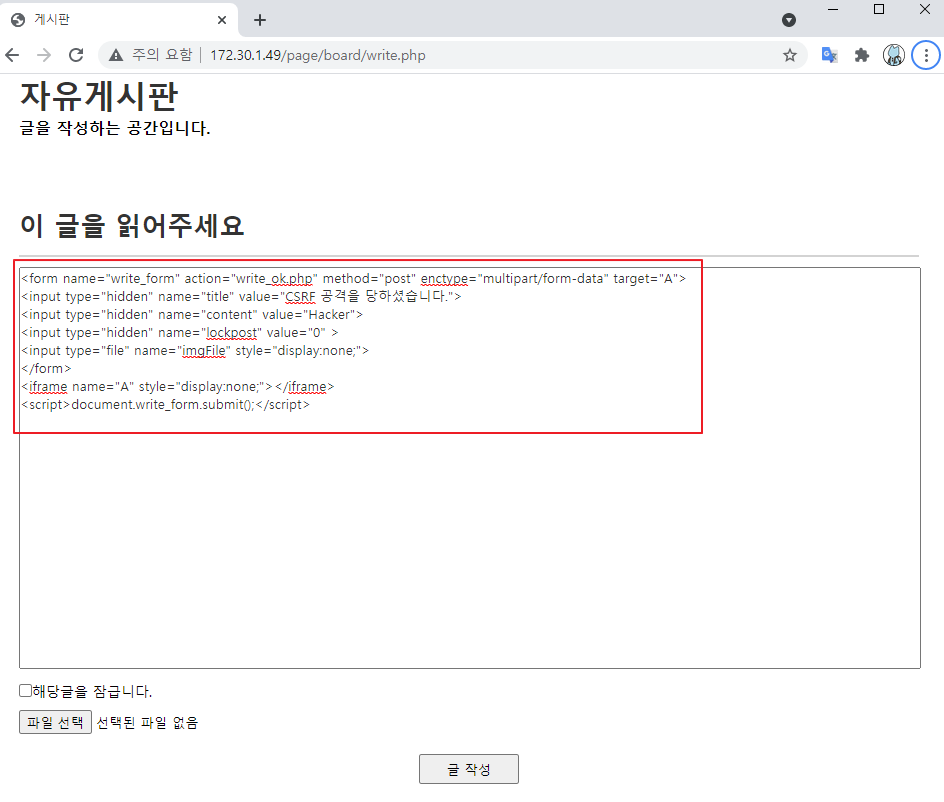
Task: Close the 게시판 tab
Action: pos(222,20)
